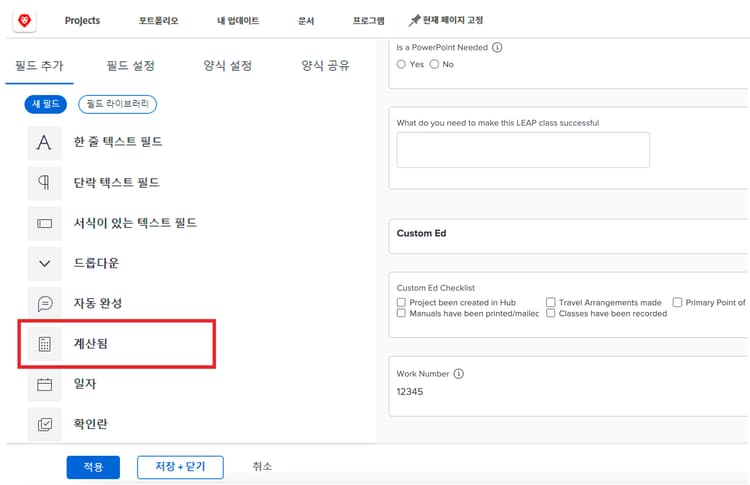Add a 드롭다운 field

click(96, 263)
